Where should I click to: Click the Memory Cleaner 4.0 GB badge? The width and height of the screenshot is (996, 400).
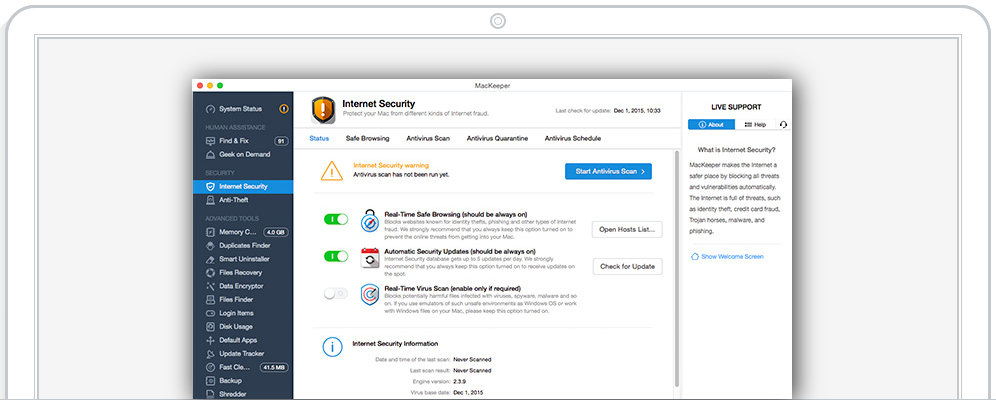(276, 232)
